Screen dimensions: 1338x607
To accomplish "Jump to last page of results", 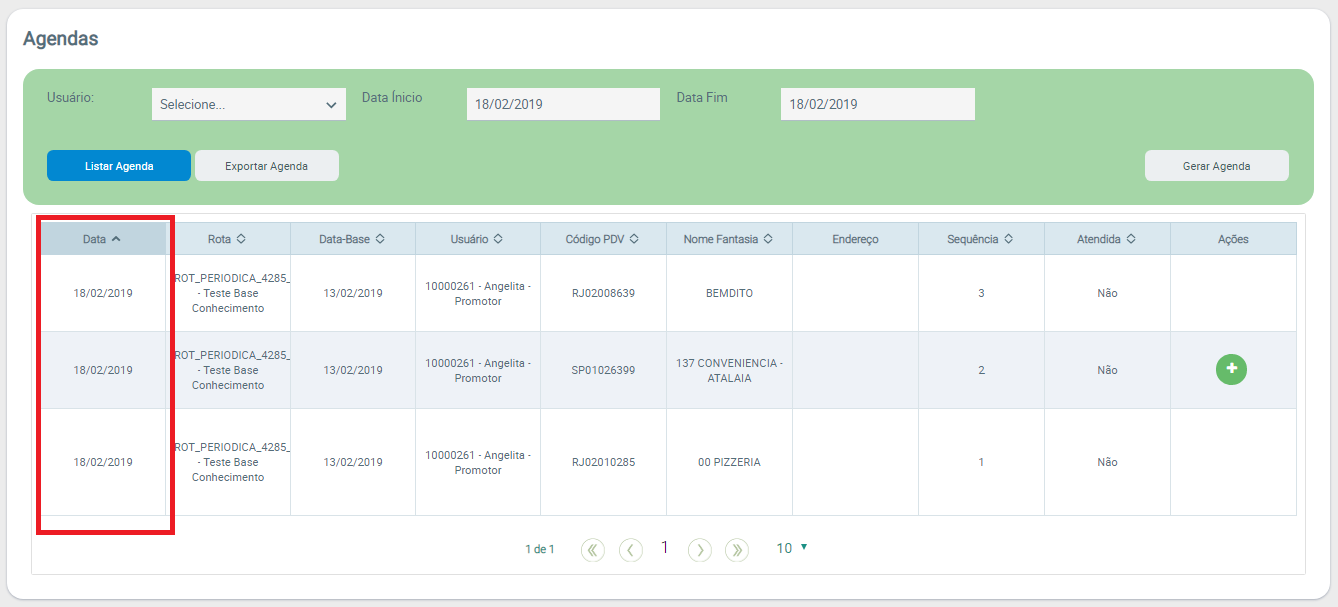I will click(737, 549).
